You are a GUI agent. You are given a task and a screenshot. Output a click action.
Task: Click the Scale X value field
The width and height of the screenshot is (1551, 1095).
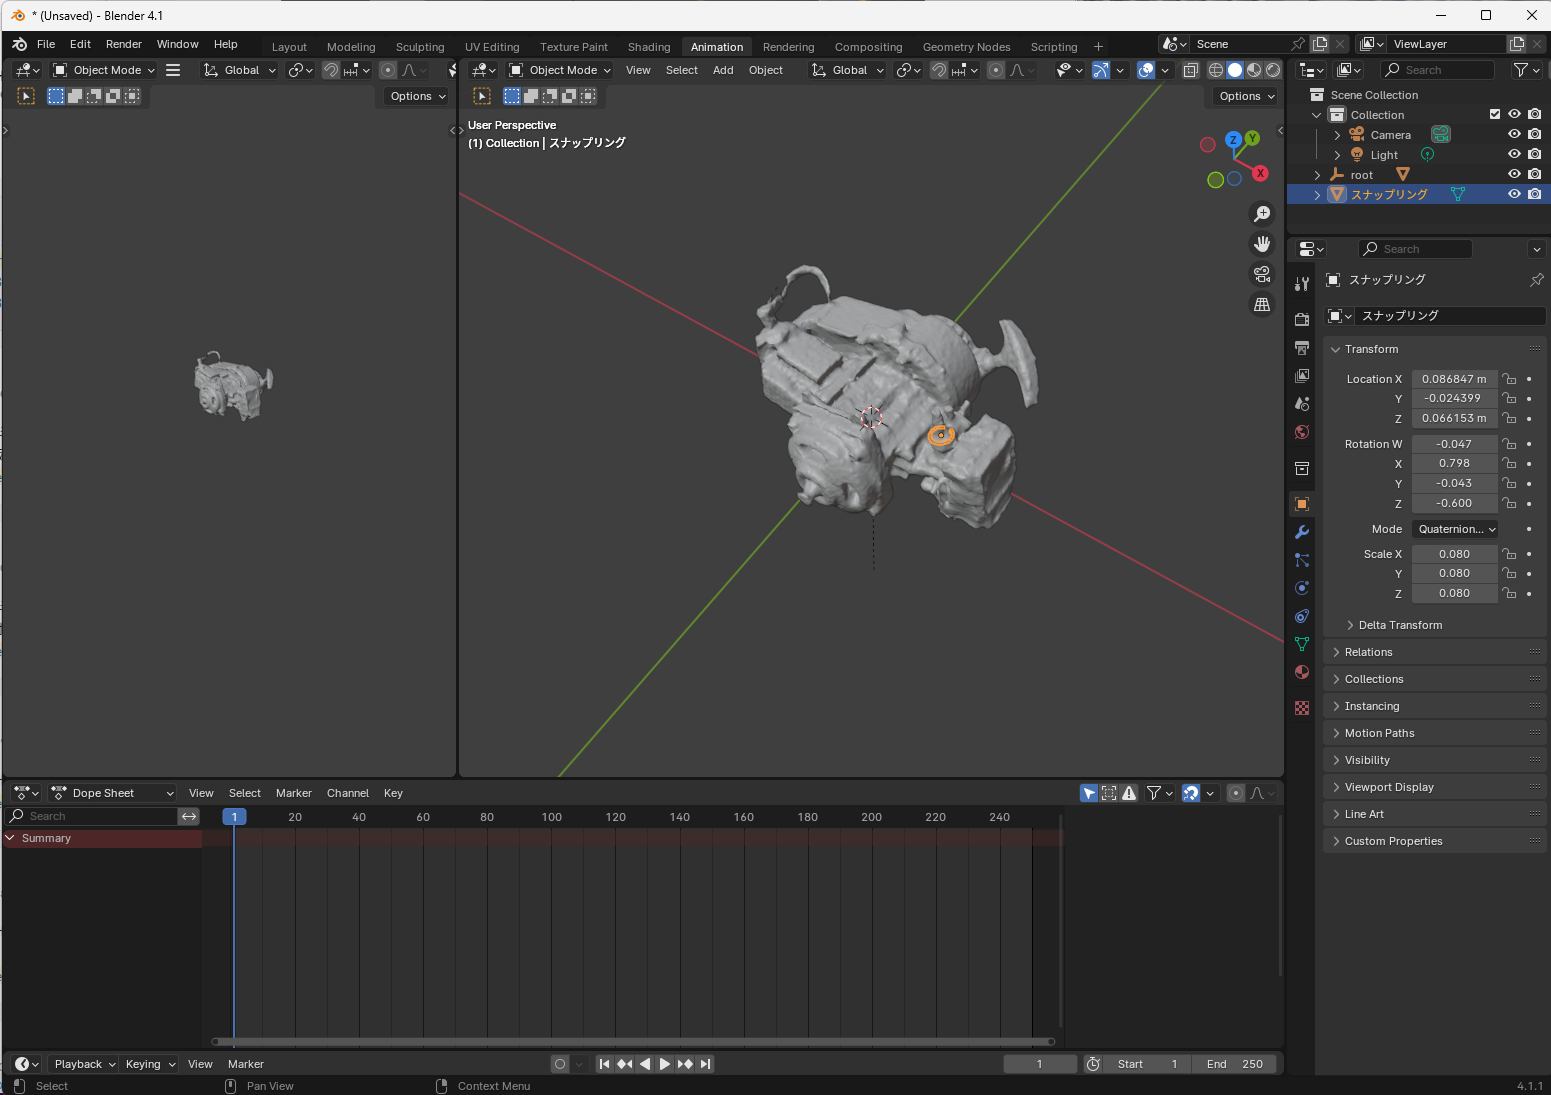(1454, 554)
